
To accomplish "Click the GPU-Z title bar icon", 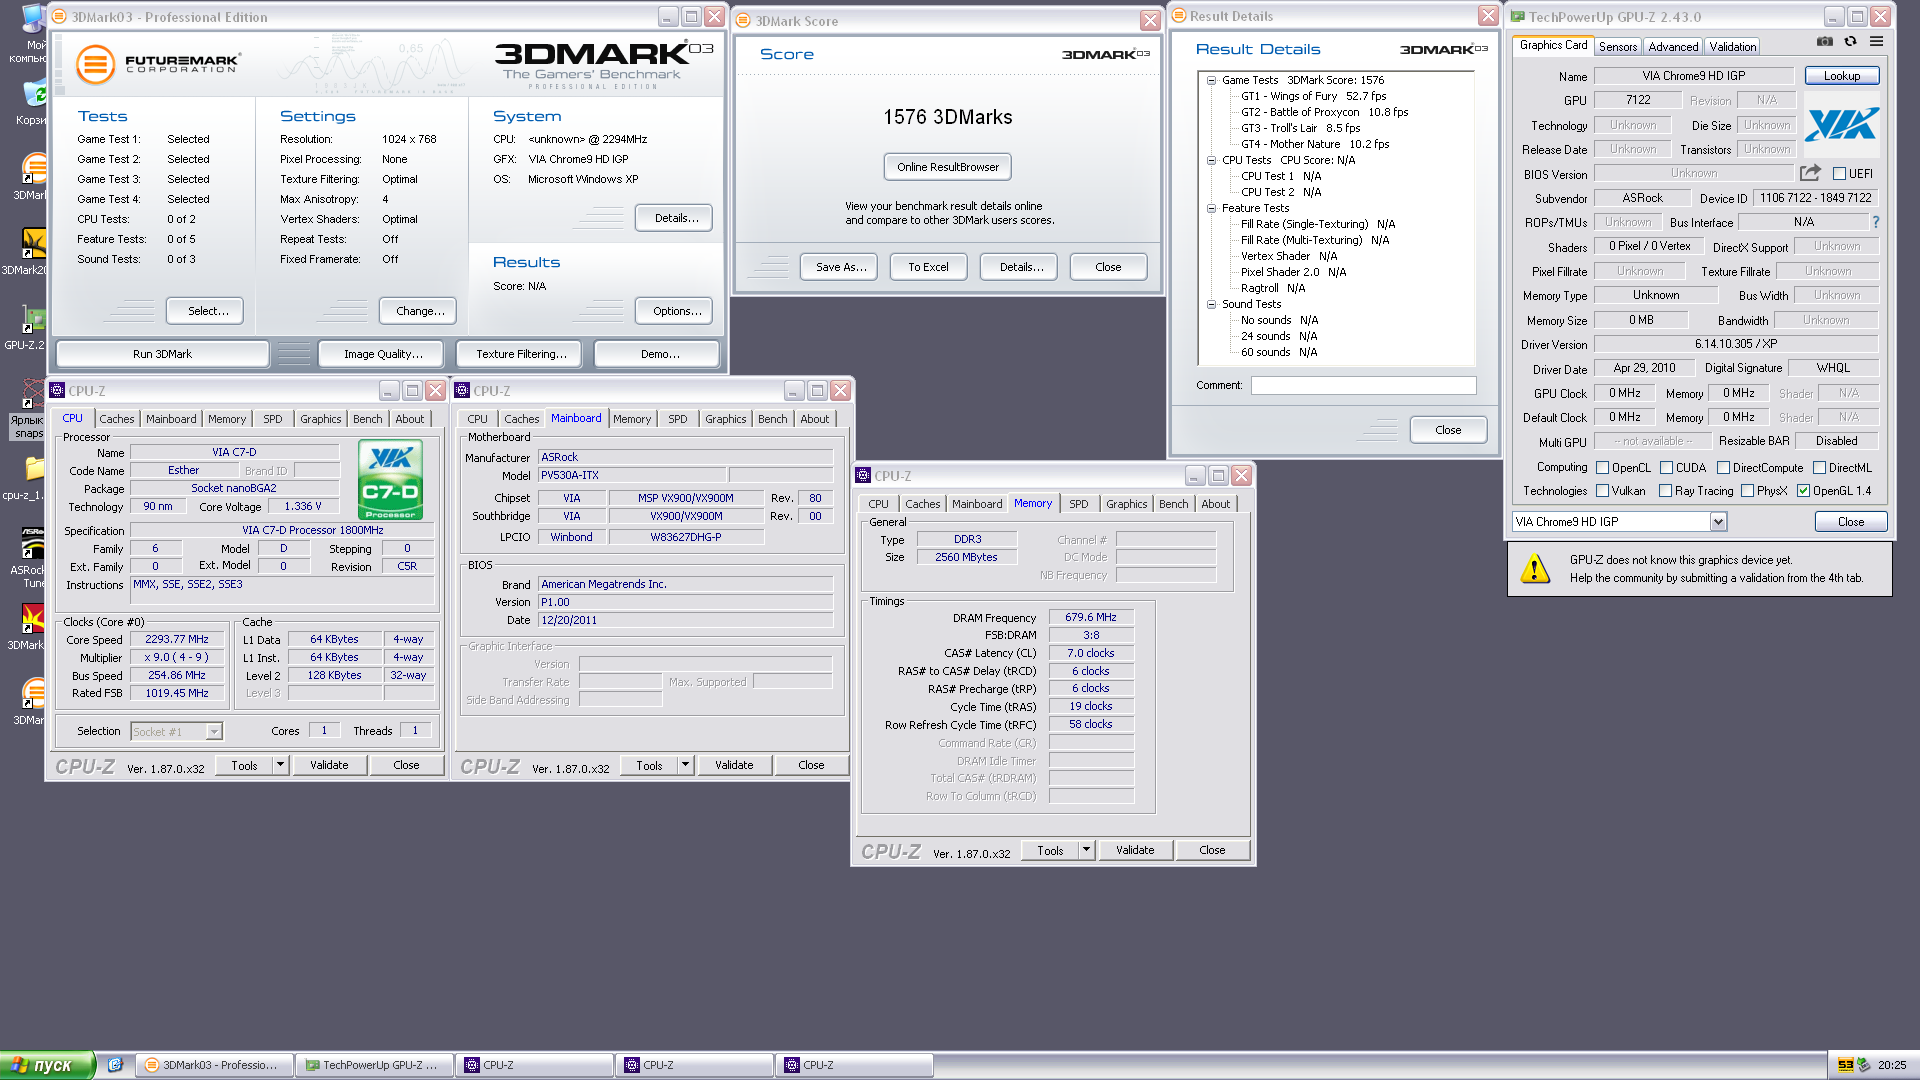I will [1517, 17].
